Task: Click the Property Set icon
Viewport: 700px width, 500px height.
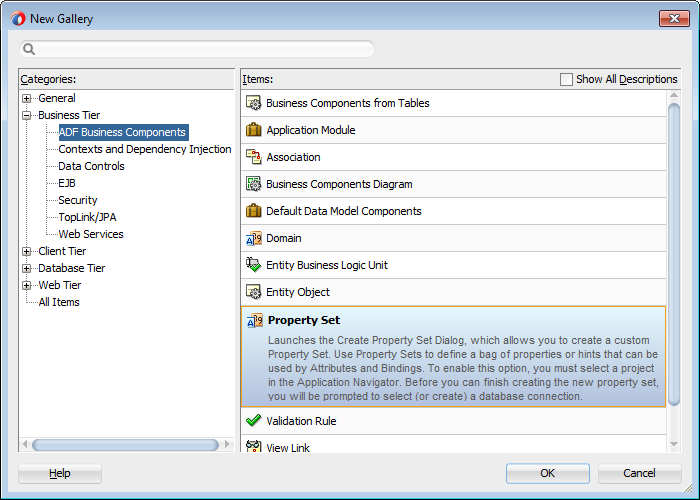Action: 254,321
